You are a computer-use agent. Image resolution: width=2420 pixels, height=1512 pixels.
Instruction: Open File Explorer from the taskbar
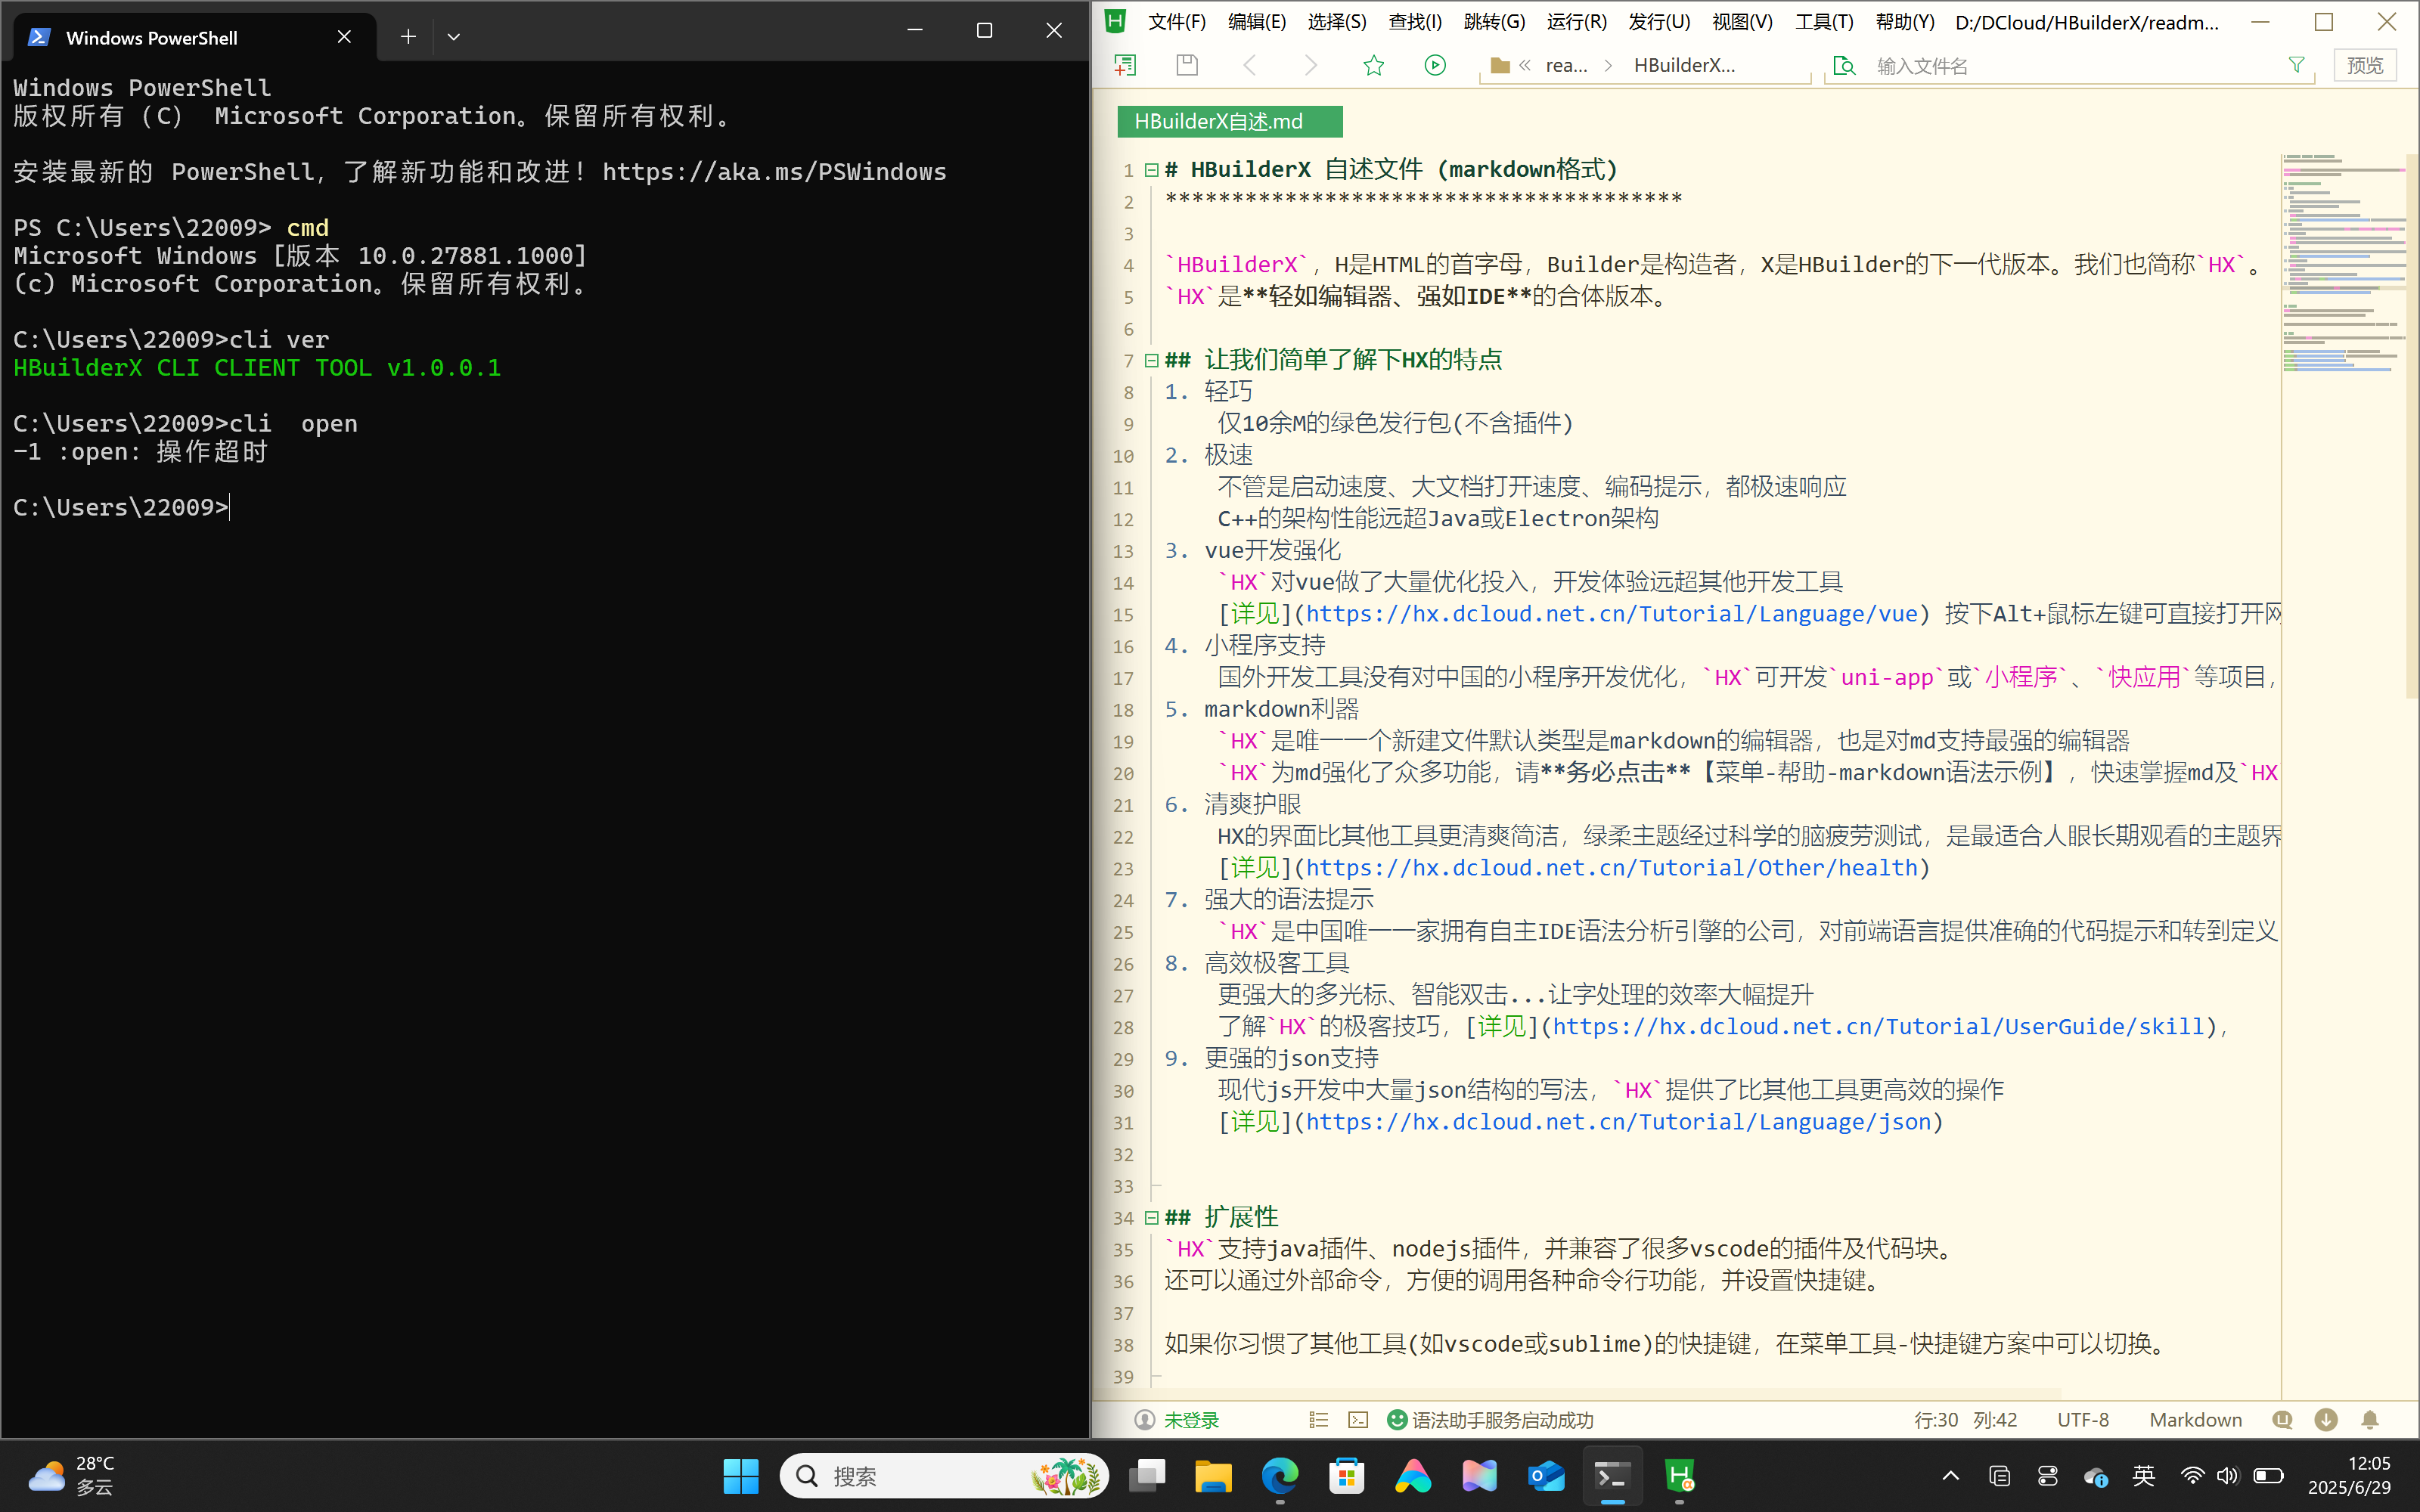coord(1213,1476)
